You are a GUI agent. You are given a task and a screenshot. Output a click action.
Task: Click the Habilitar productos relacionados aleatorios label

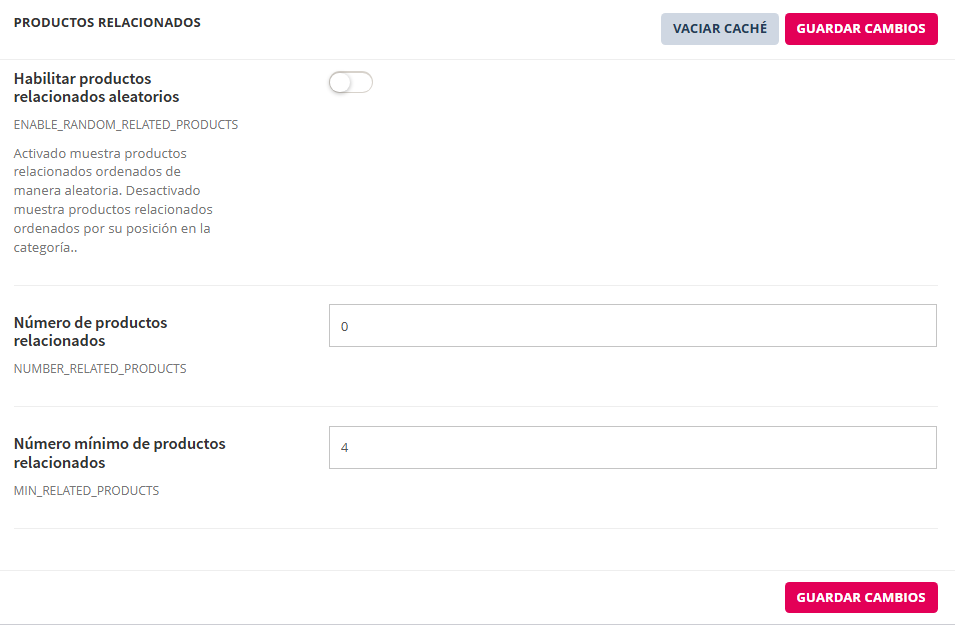[x=96, y=88]
